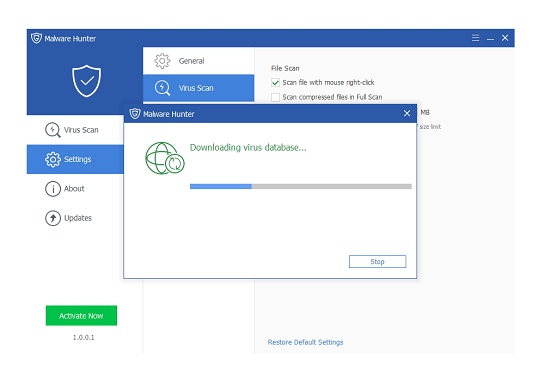This screenshot has width=550, height=387.
Task: Click the File Scan section heading
Action: (285, 68)
